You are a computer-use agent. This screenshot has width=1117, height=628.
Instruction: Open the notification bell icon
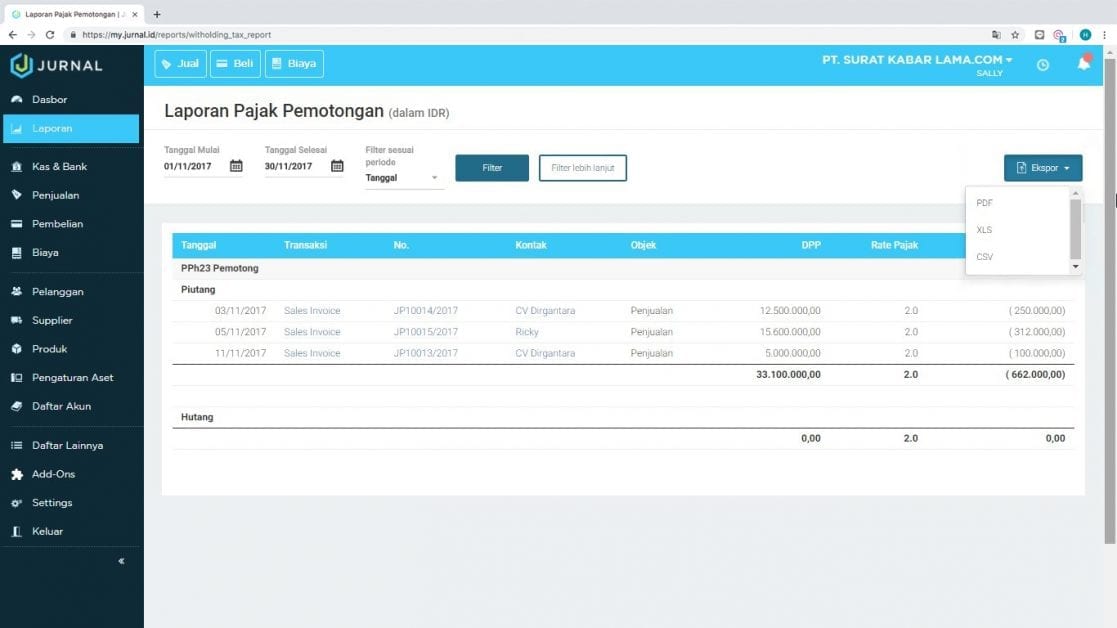[1083, 63]
